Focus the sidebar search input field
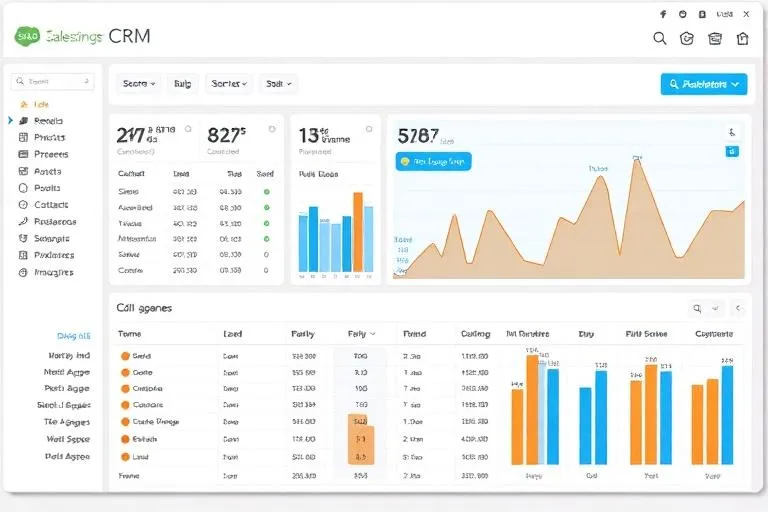 (x=52, y=81)
